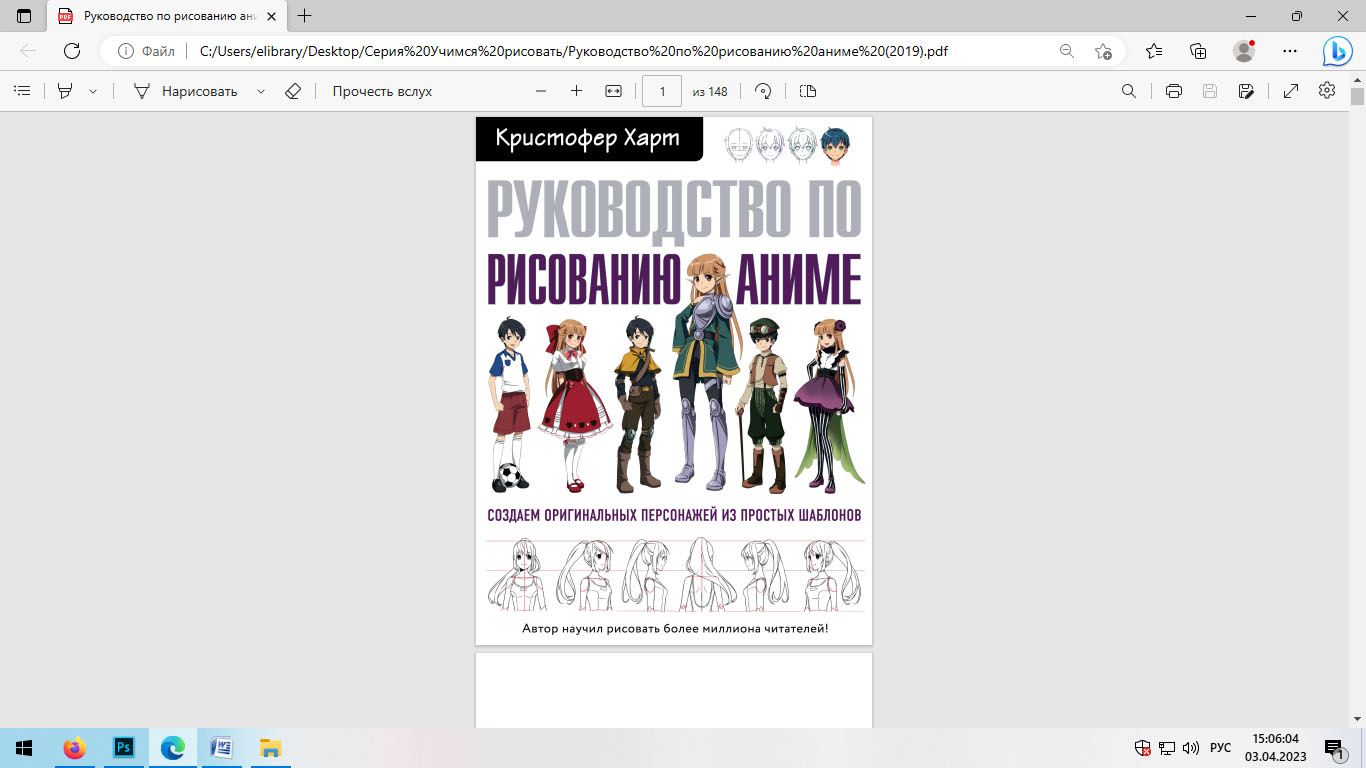
Task: Zoom out with the minus button
Action: click(541, 91)
